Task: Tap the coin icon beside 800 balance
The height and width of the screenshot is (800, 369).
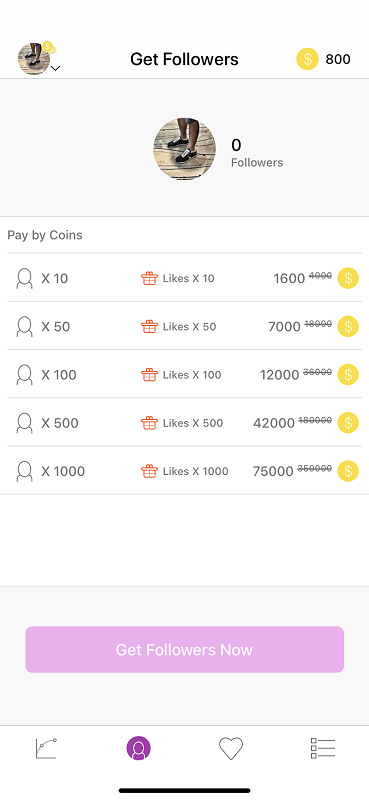Action: pos(307,59)
